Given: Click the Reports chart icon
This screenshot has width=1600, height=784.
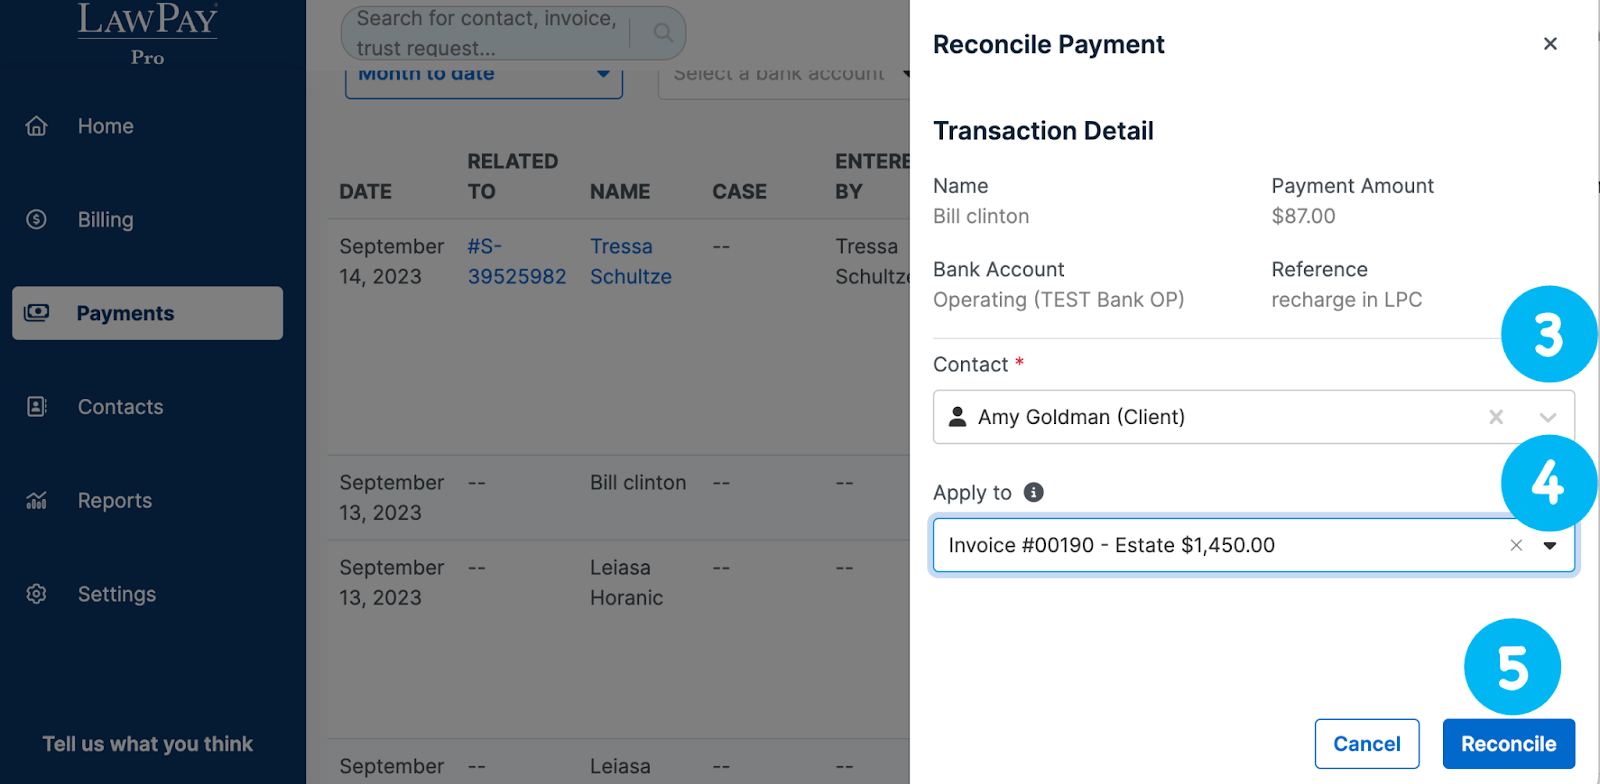Looking at the screenshot, I should pyautogui.click(x=37, y=500).
